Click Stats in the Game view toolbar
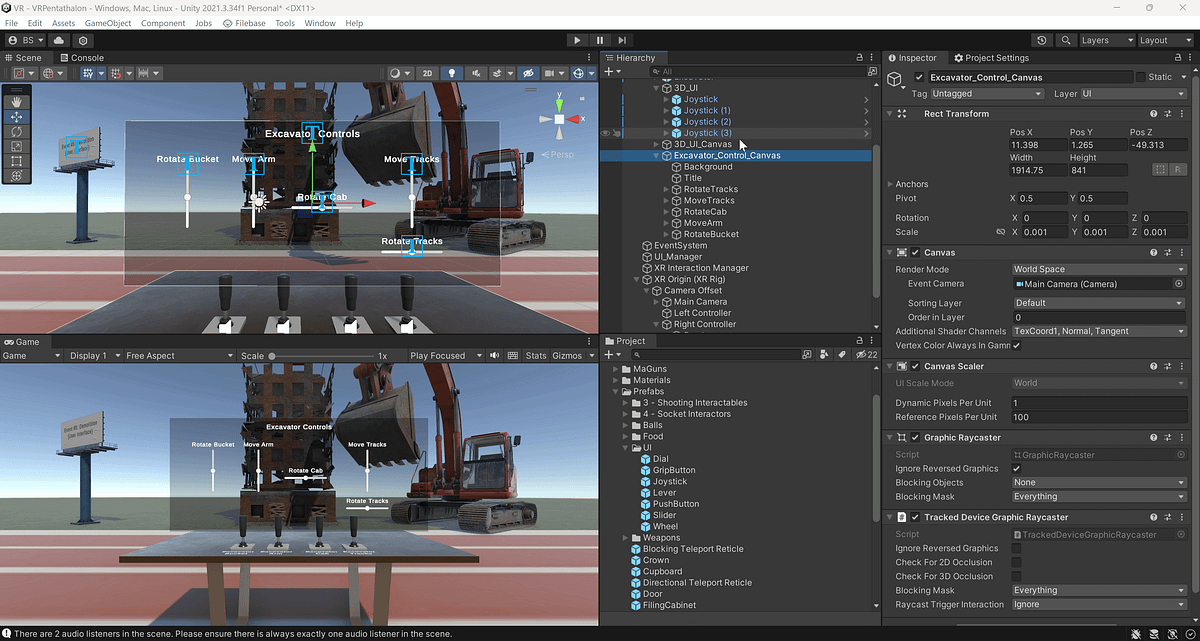Viewport: 1200px width, 641px height. click(536, 354)
